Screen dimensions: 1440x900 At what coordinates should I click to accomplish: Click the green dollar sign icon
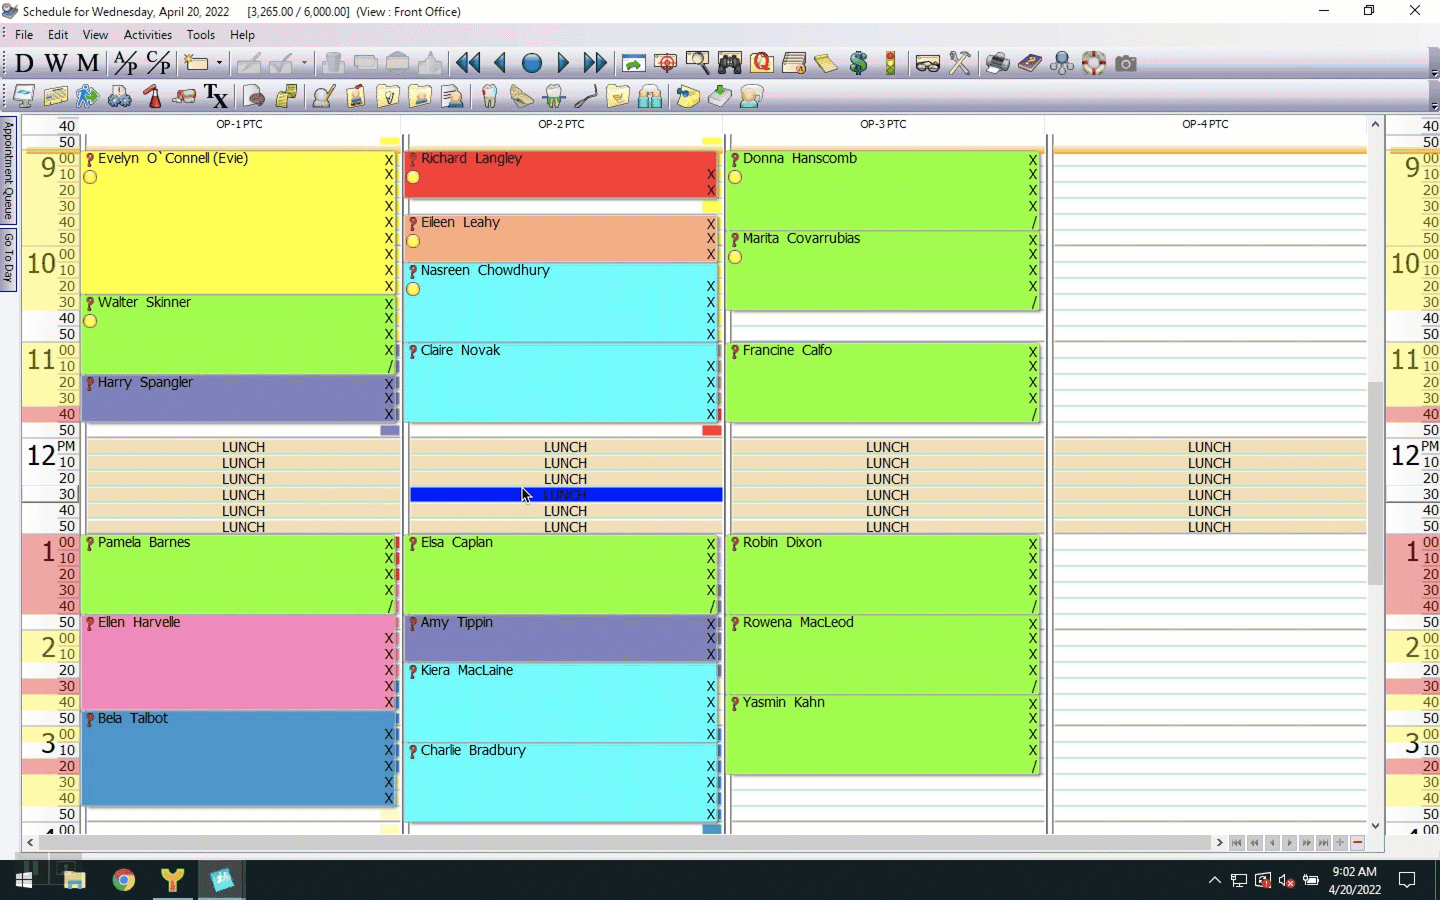858,63
